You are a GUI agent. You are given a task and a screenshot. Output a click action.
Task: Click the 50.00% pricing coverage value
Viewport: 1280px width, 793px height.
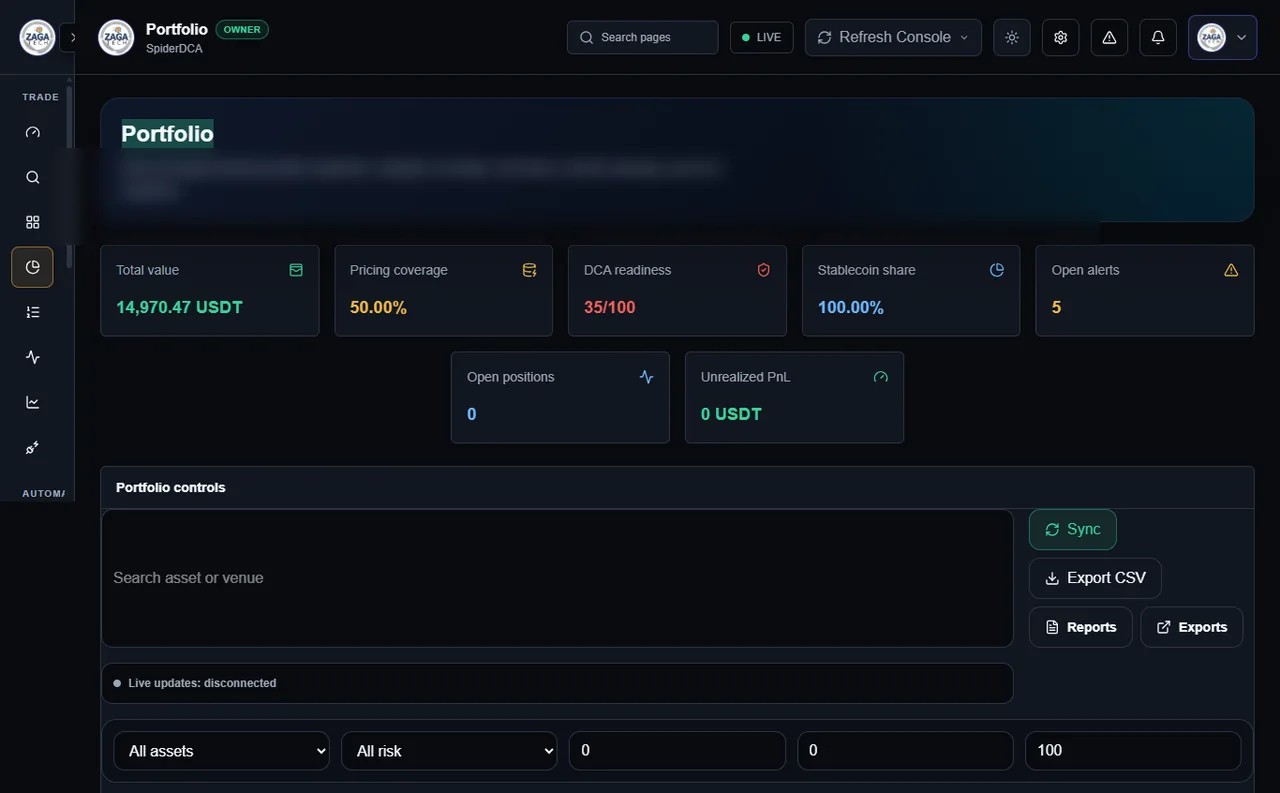coord(378,307)
